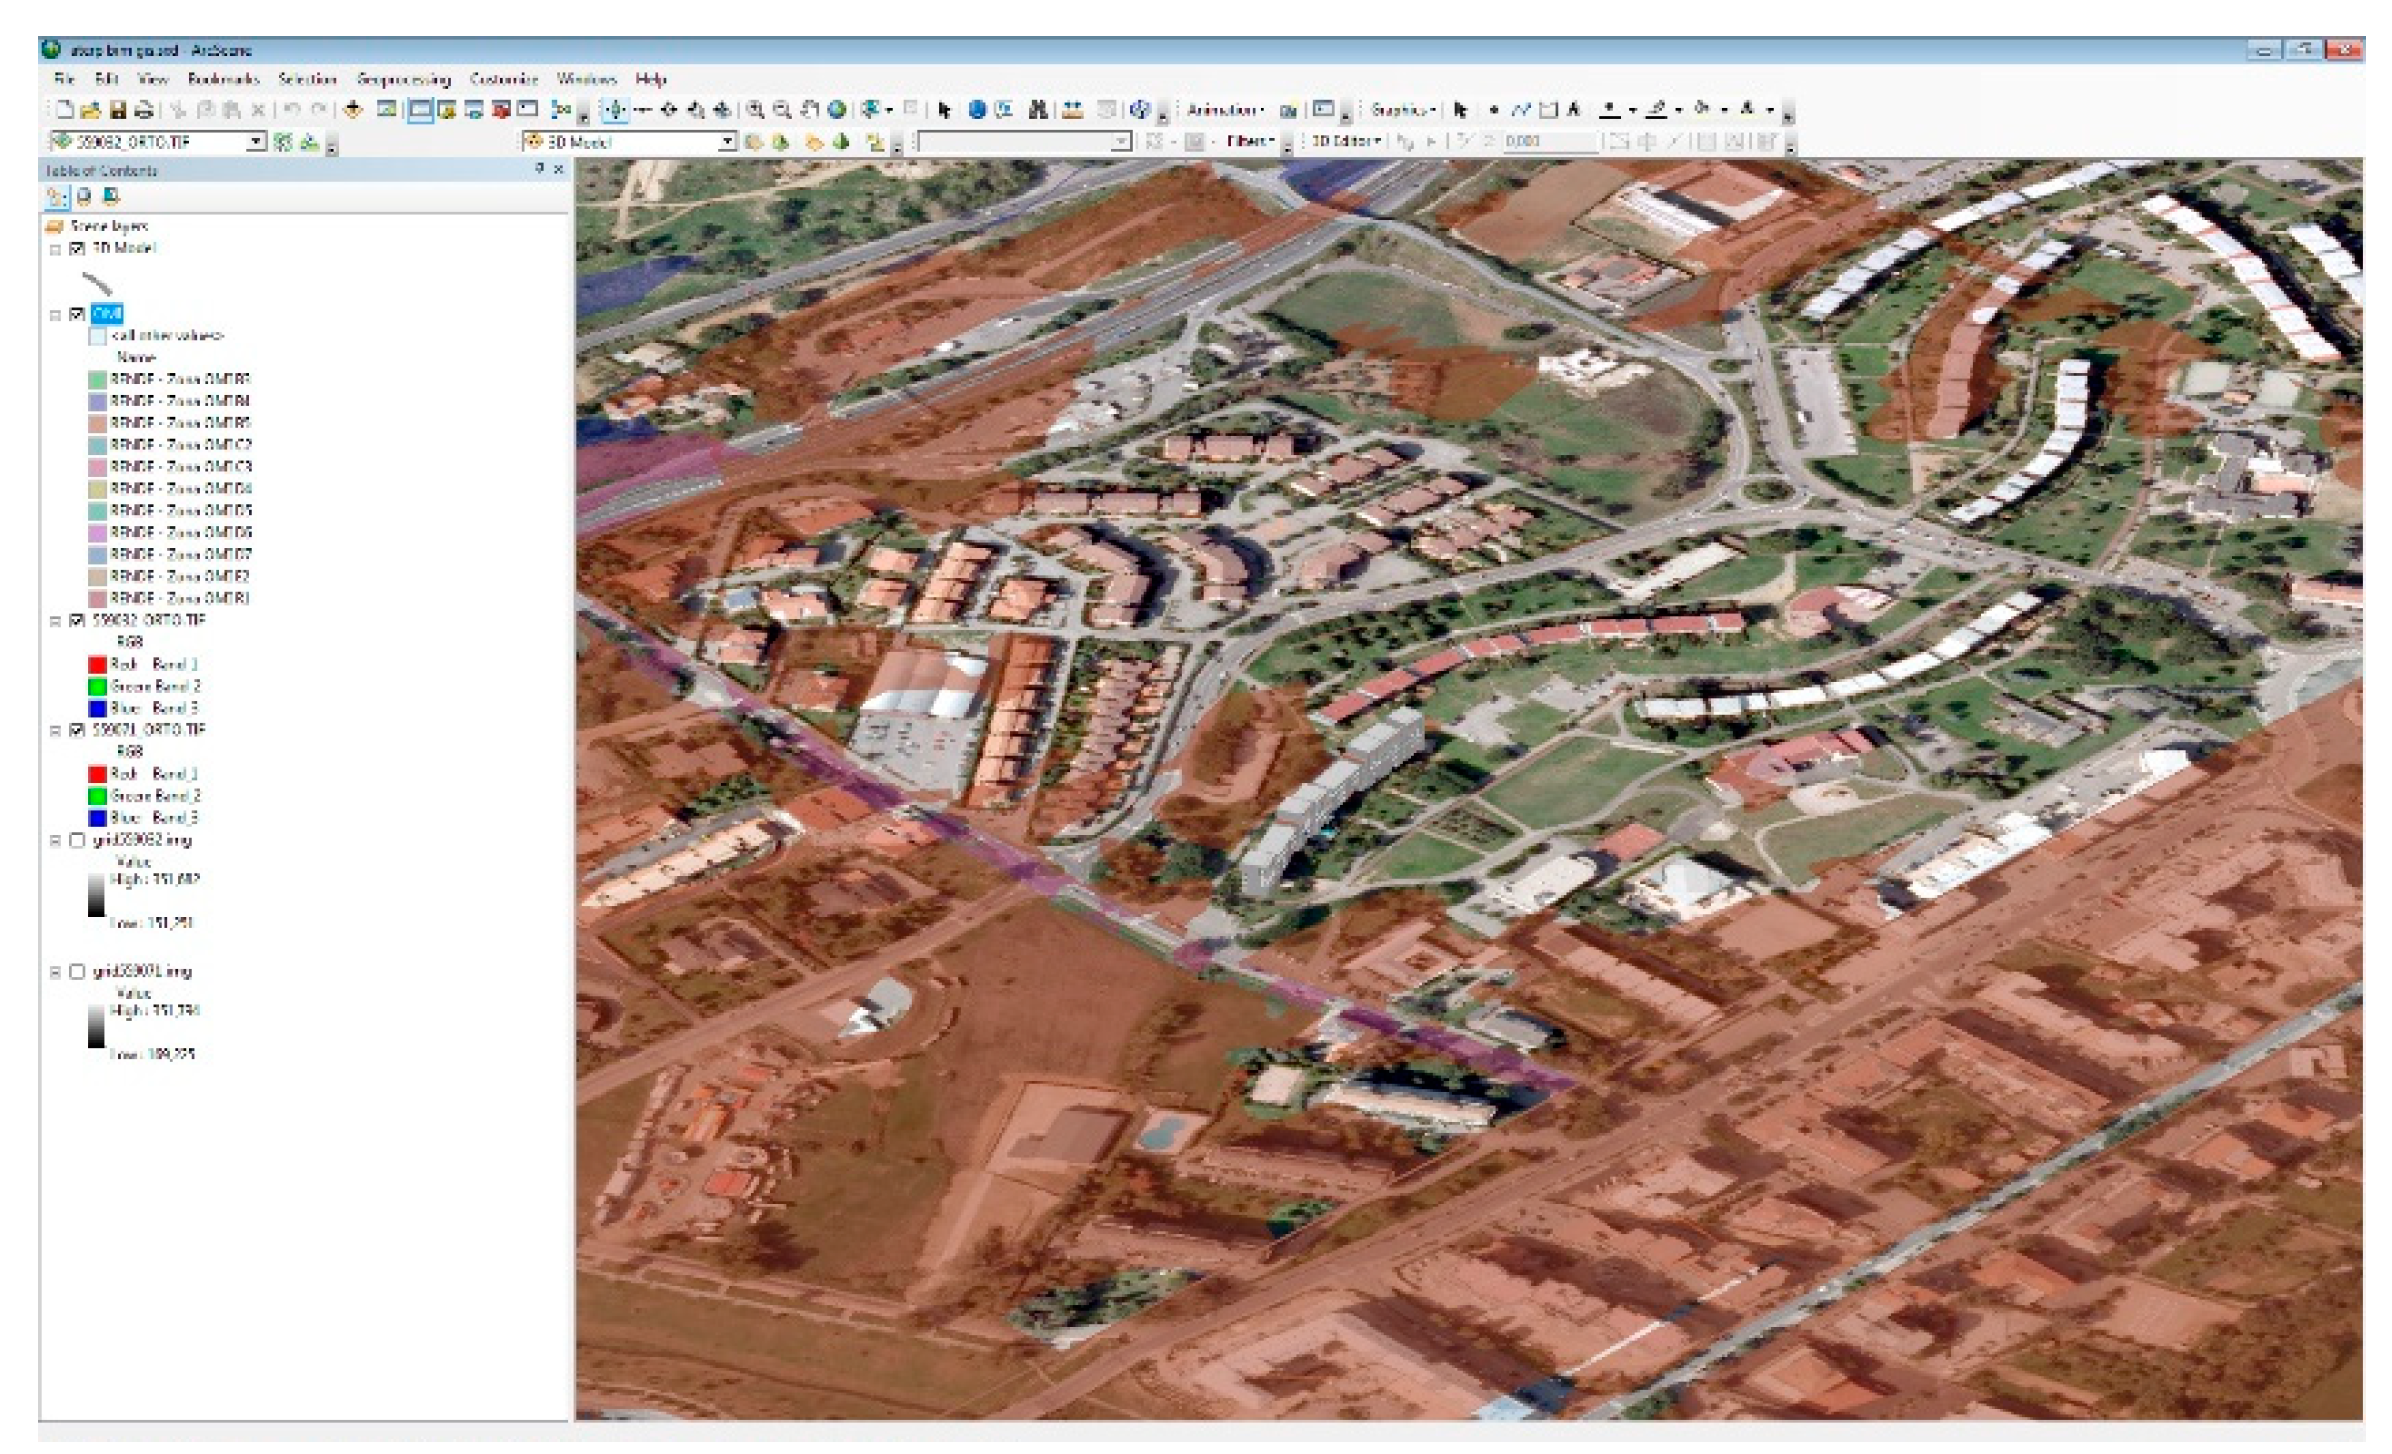Open the Bookmarks menu
The image size is (2392, 1454).
coord(223,79)
